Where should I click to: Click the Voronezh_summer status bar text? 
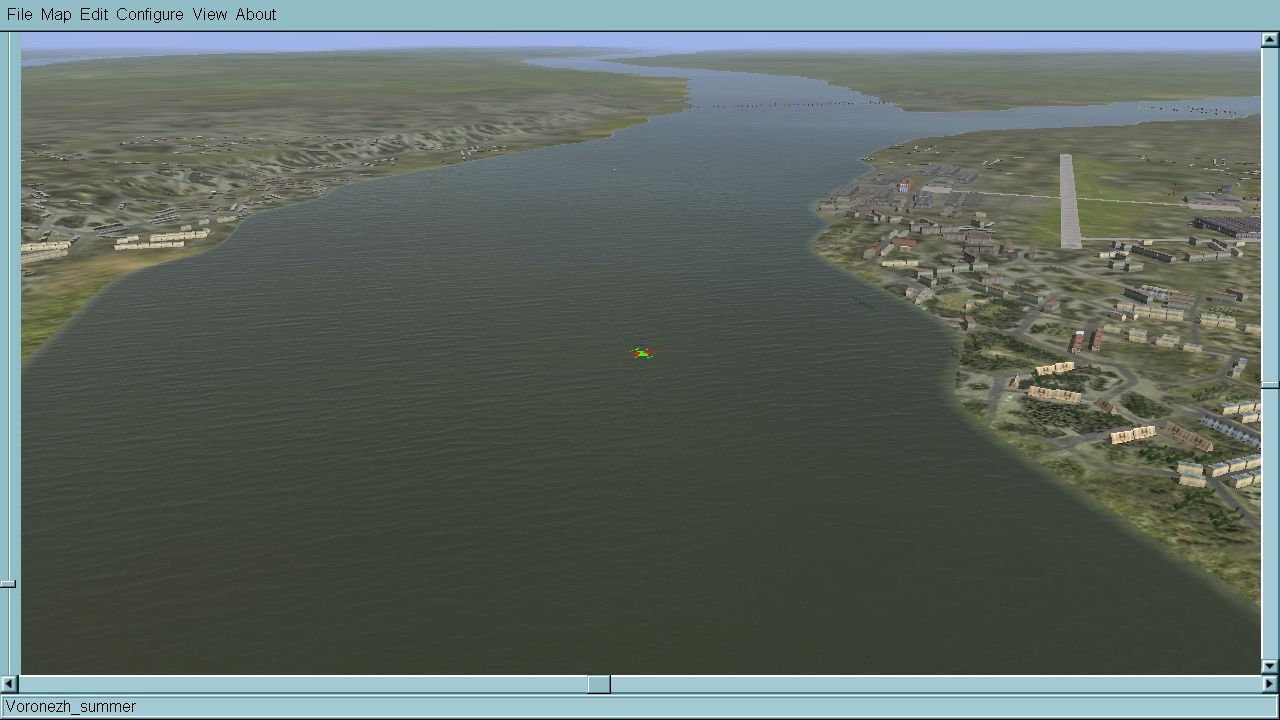(71, 706)
